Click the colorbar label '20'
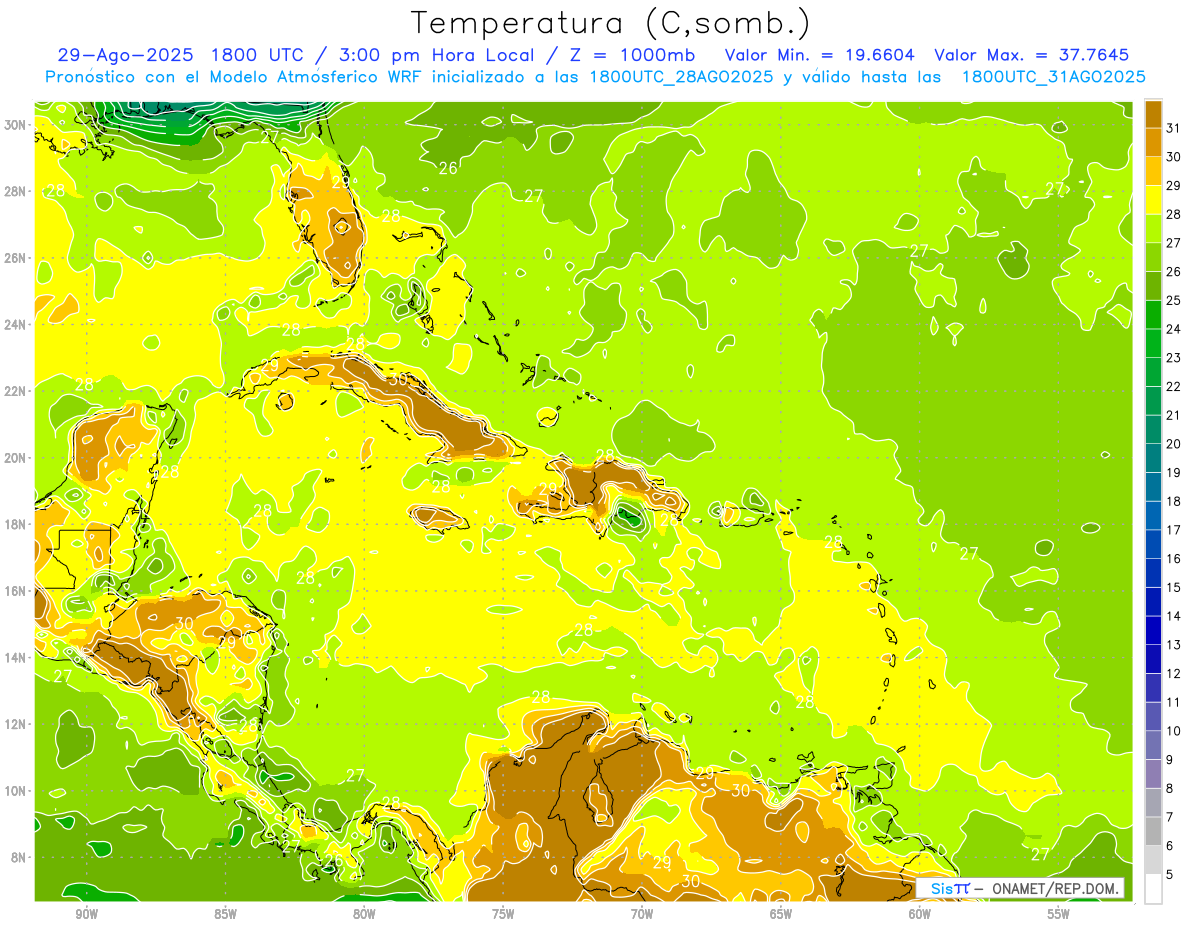Viewport: 1200px width, 927px height. (x=1174, y=444)
